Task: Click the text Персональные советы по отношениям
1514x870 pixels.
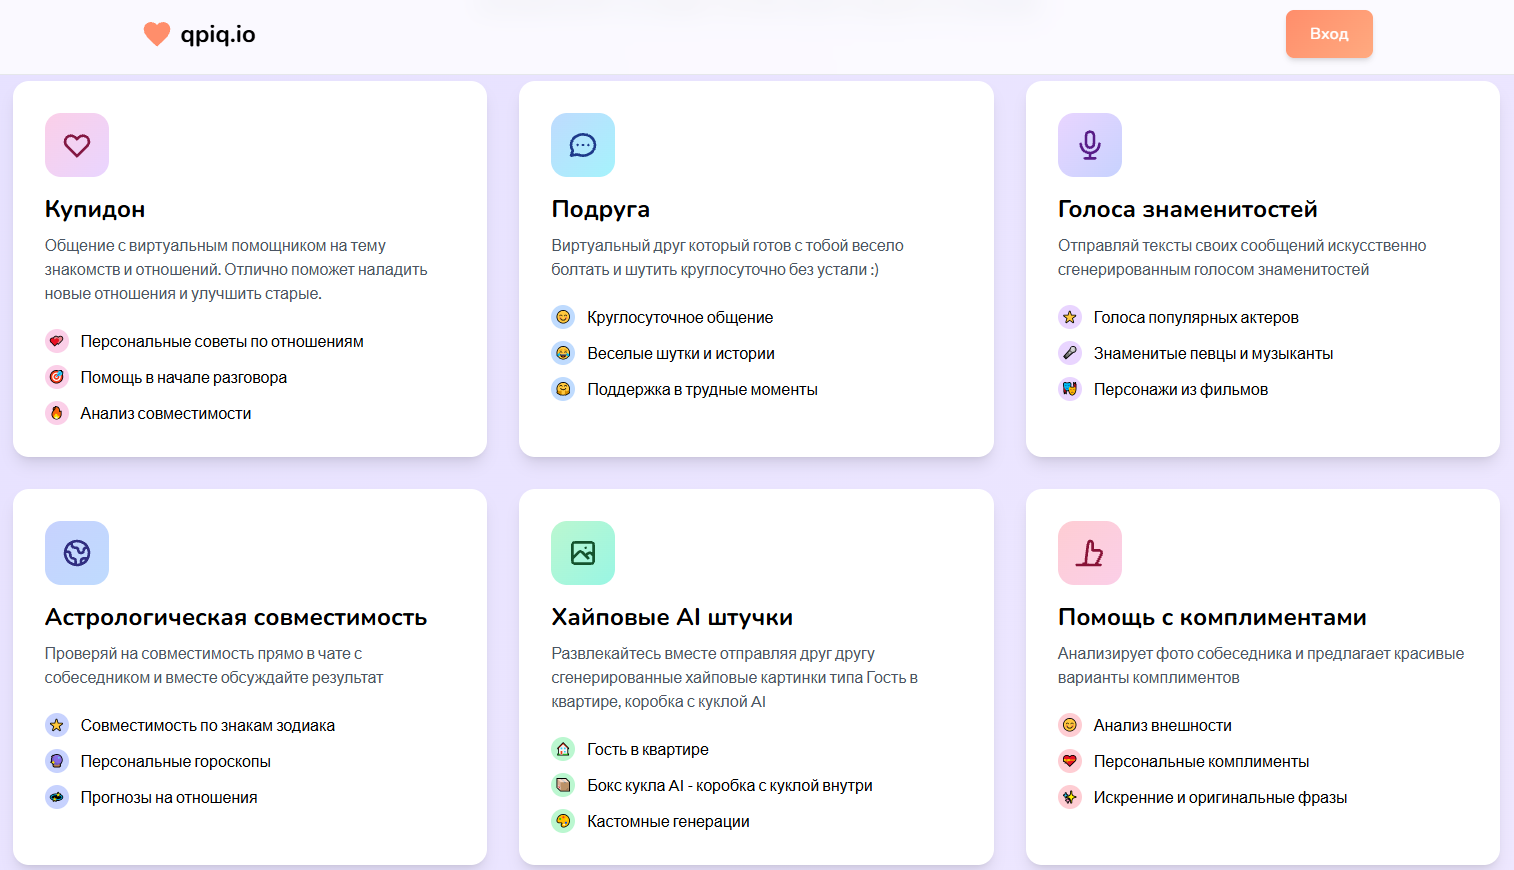Action: click(x=222, y=341)
